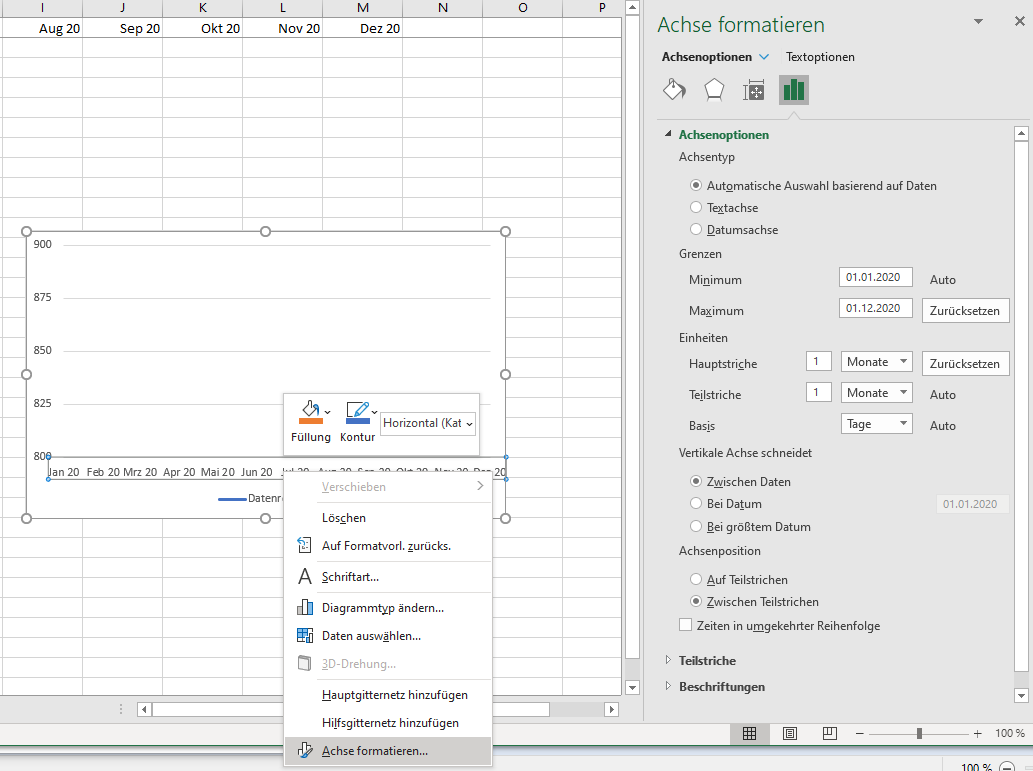Open the pane options arrow beside the pane close button
The height and width of the screenshot is (771, 1033).
tap(978, 22)
